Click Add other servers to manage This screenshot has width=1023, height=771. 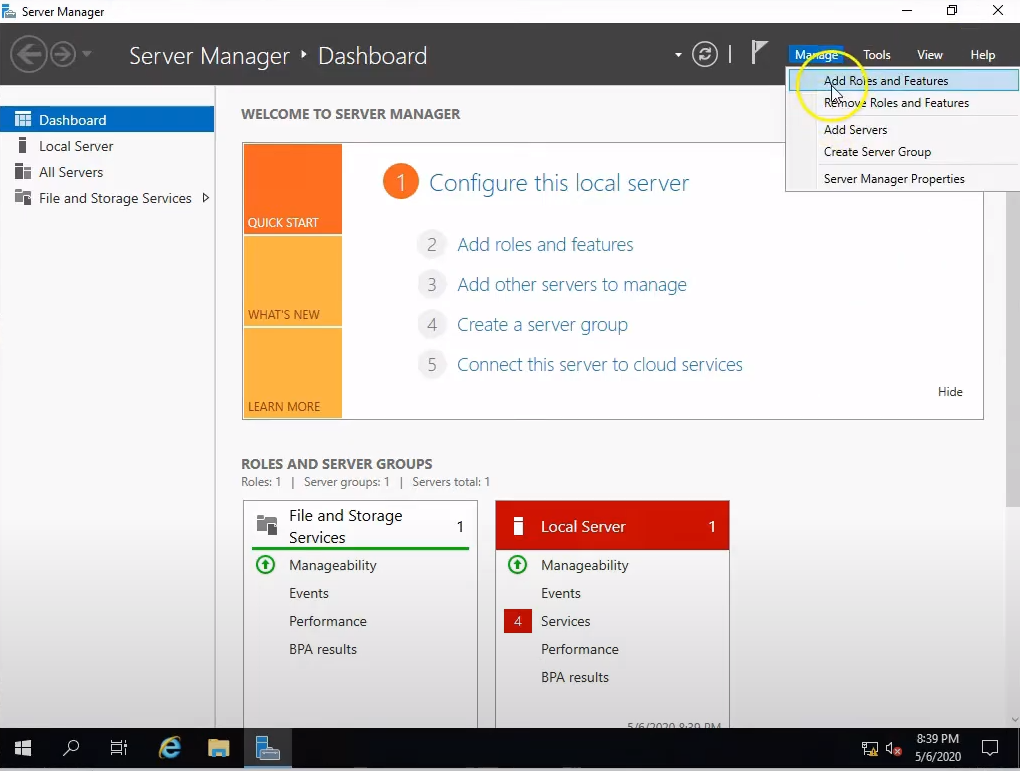[x=572, y=284]
